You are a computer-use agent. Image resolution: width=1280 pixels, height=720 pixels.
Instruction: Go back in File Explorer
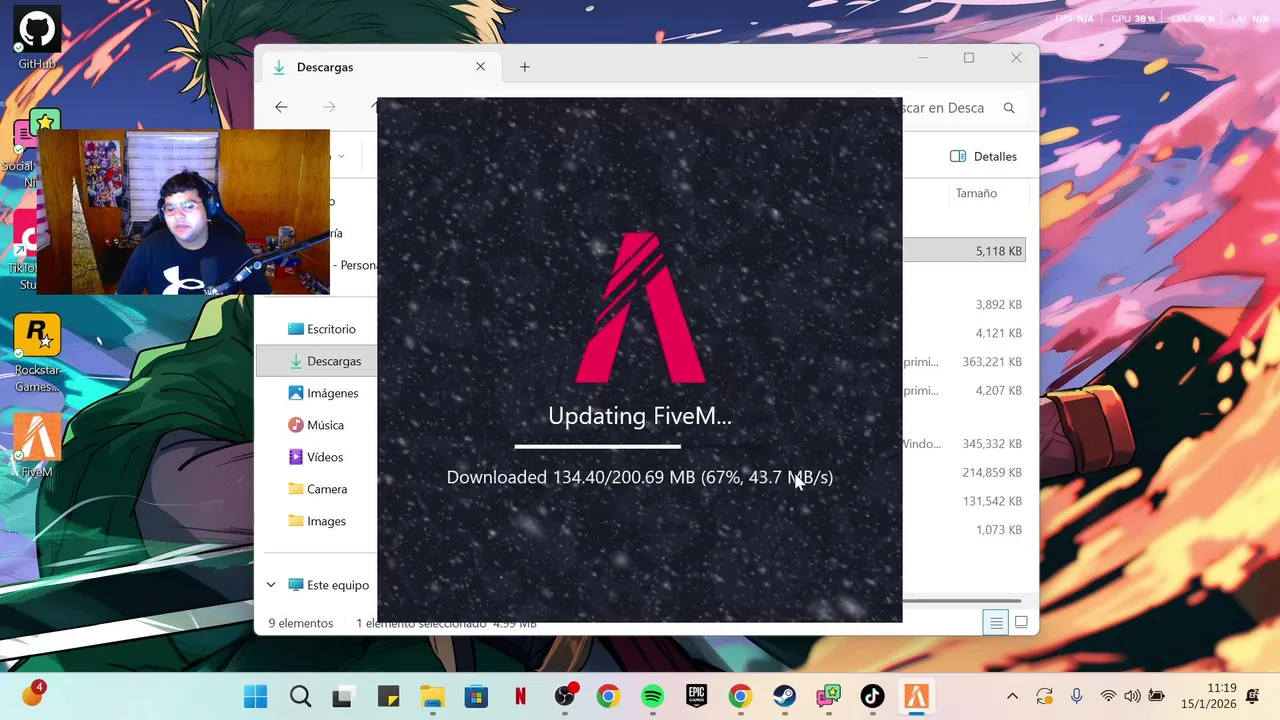point(281,107)
